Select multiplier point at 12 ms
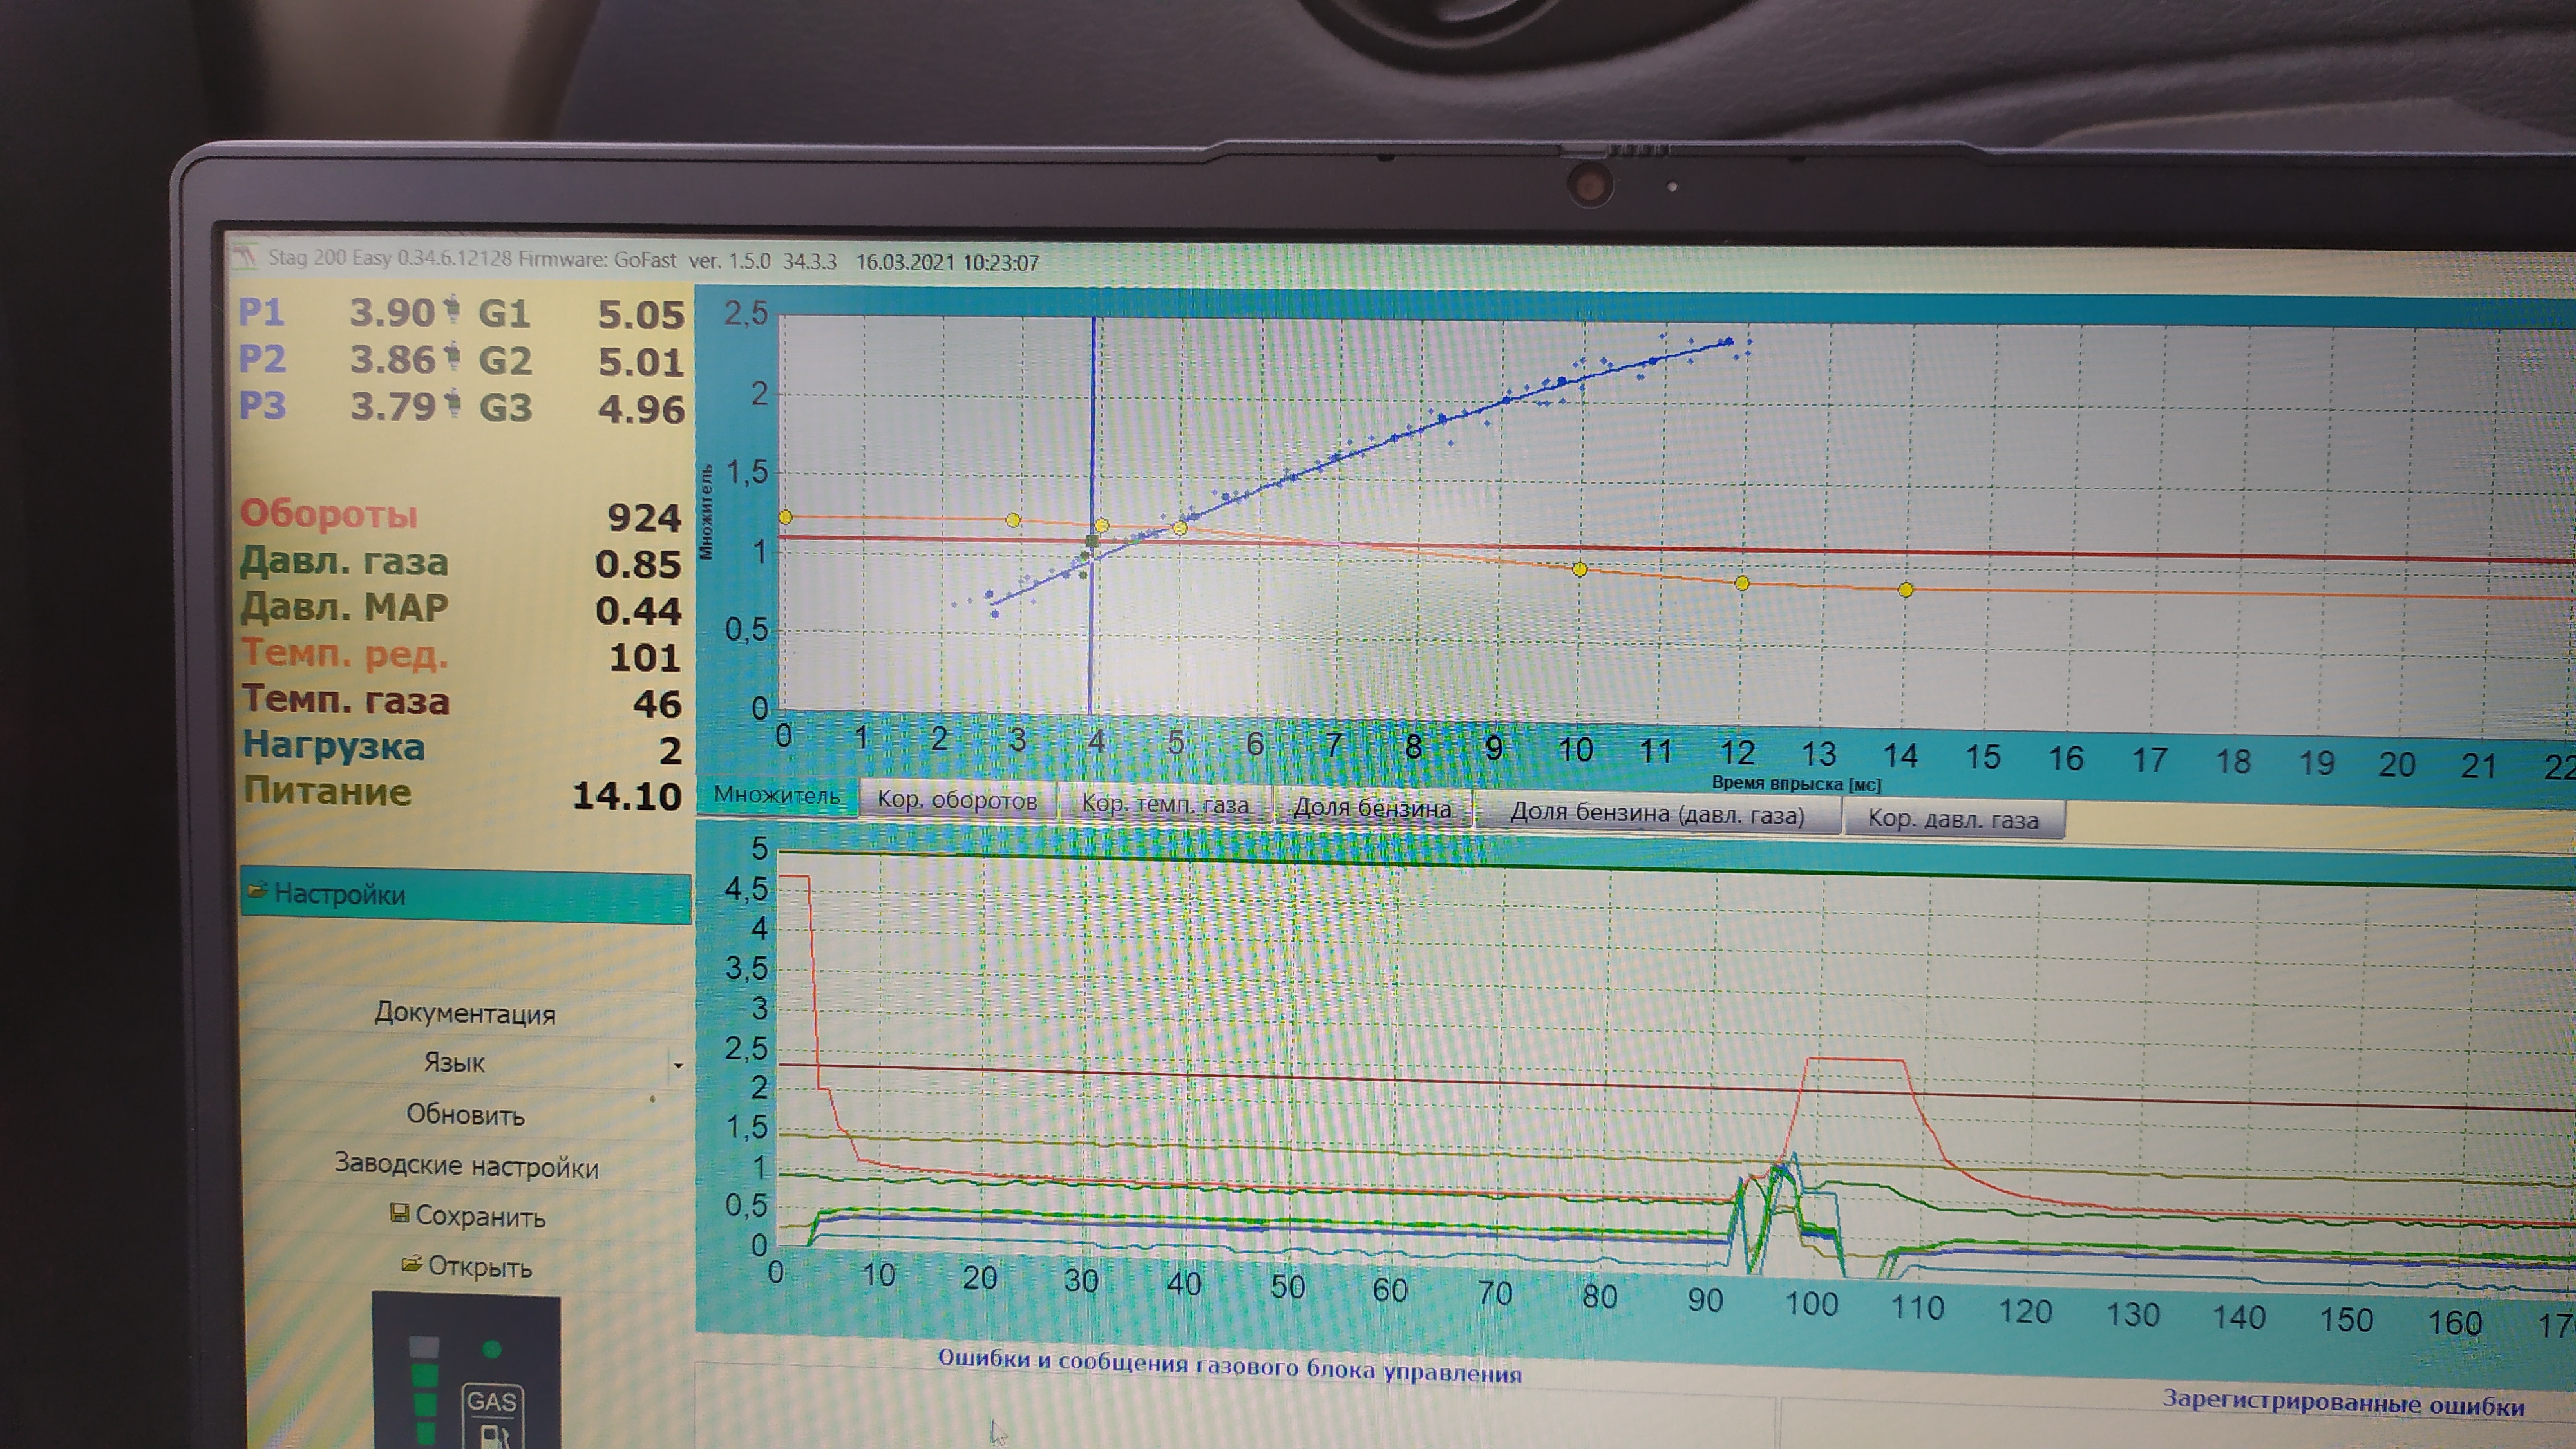 coord(1742,583)
